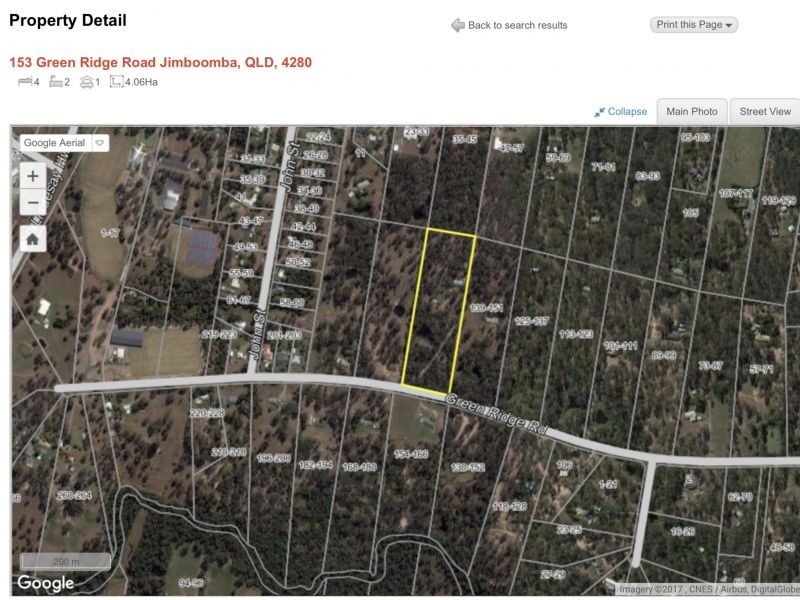Reset map with the home icon
The height and width of the screenshot is (600, 800).
(x=33, y=239)
